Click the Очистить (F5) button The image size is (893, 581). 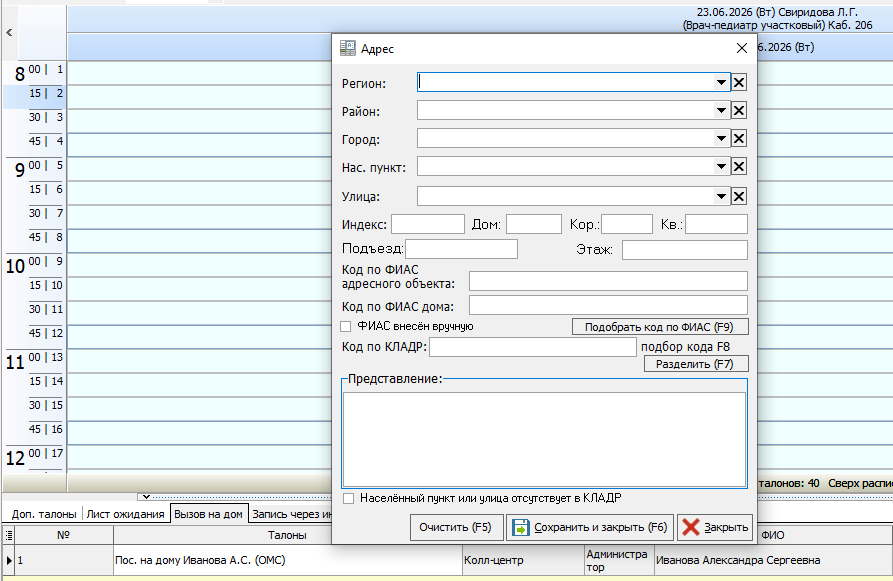457,527
